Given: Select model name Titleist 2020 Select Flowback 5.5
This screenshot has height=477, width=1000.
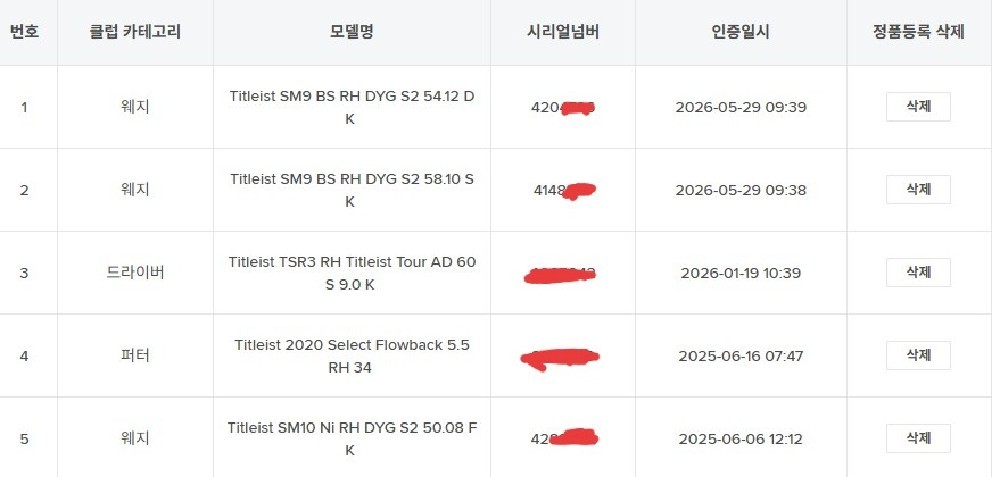Looking at the screenshot, I should click(351, 356).
